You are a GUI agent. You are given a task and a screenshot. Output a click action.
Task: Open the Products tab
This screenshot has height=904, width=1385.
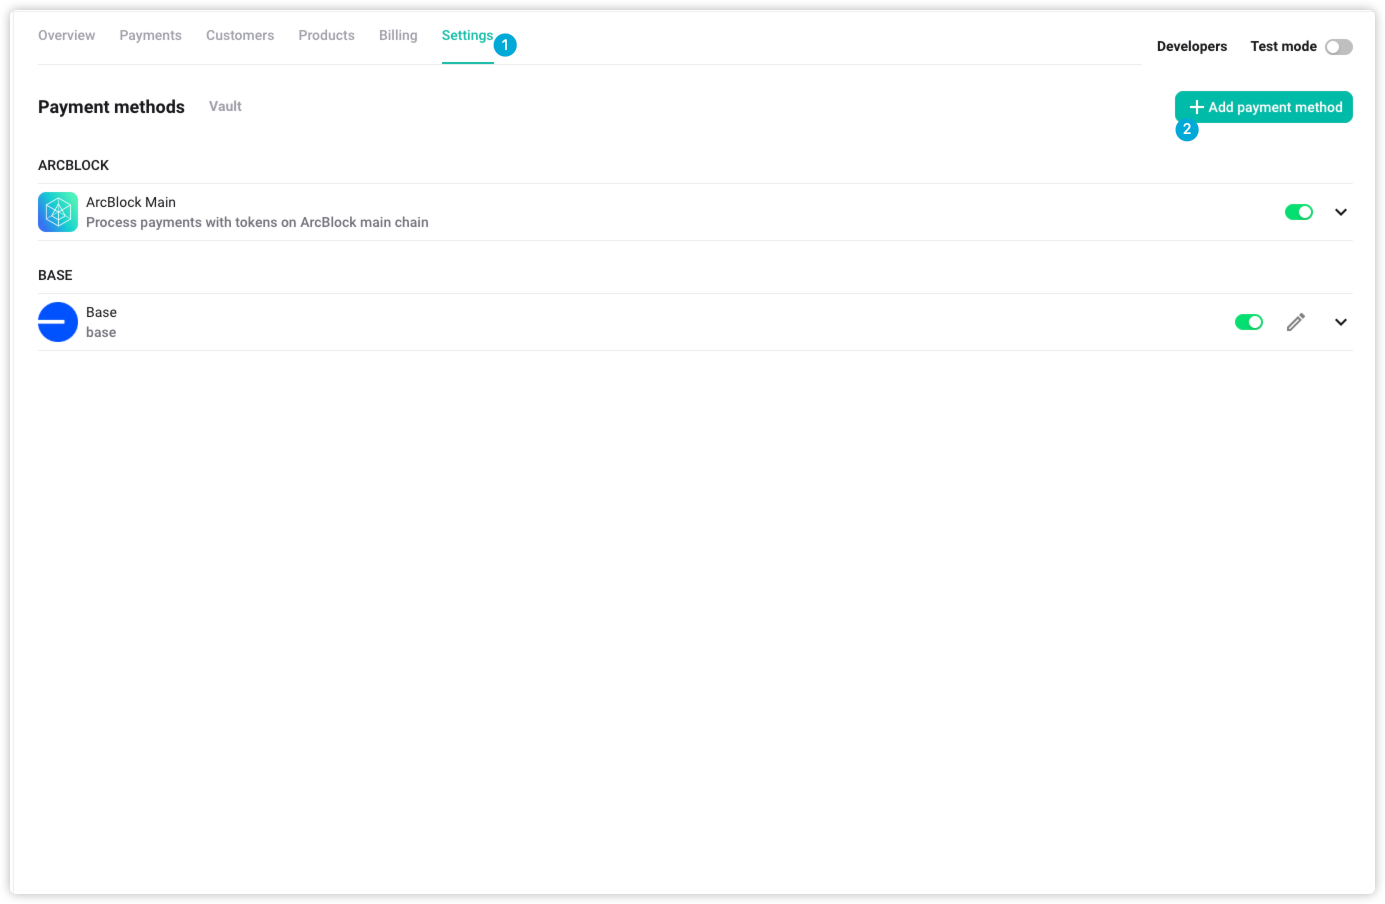click(326, 35)
